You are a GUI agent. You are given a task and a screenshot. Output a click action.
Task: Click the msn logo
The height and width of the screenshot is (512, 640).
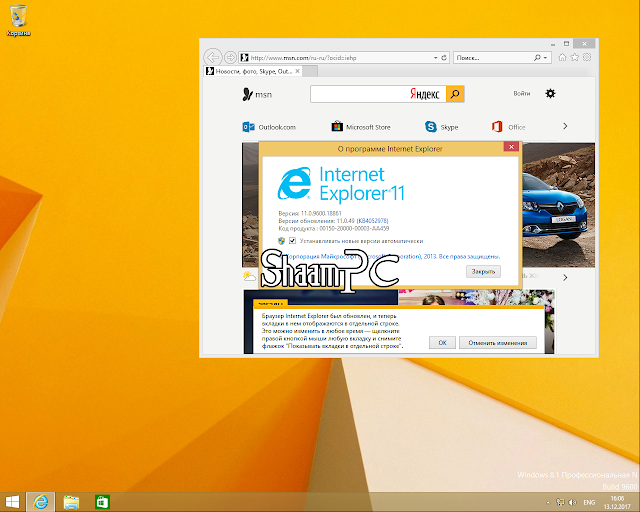click(257, 94)
